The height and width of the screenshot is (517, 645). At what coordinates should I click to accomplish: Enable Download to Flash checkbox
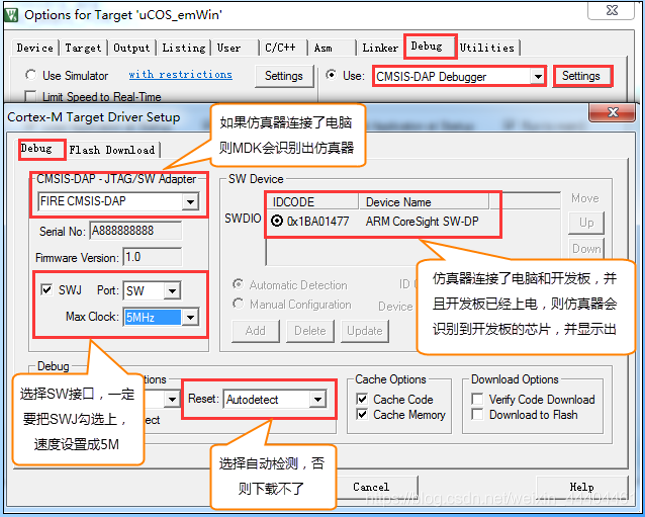point(477,414)
